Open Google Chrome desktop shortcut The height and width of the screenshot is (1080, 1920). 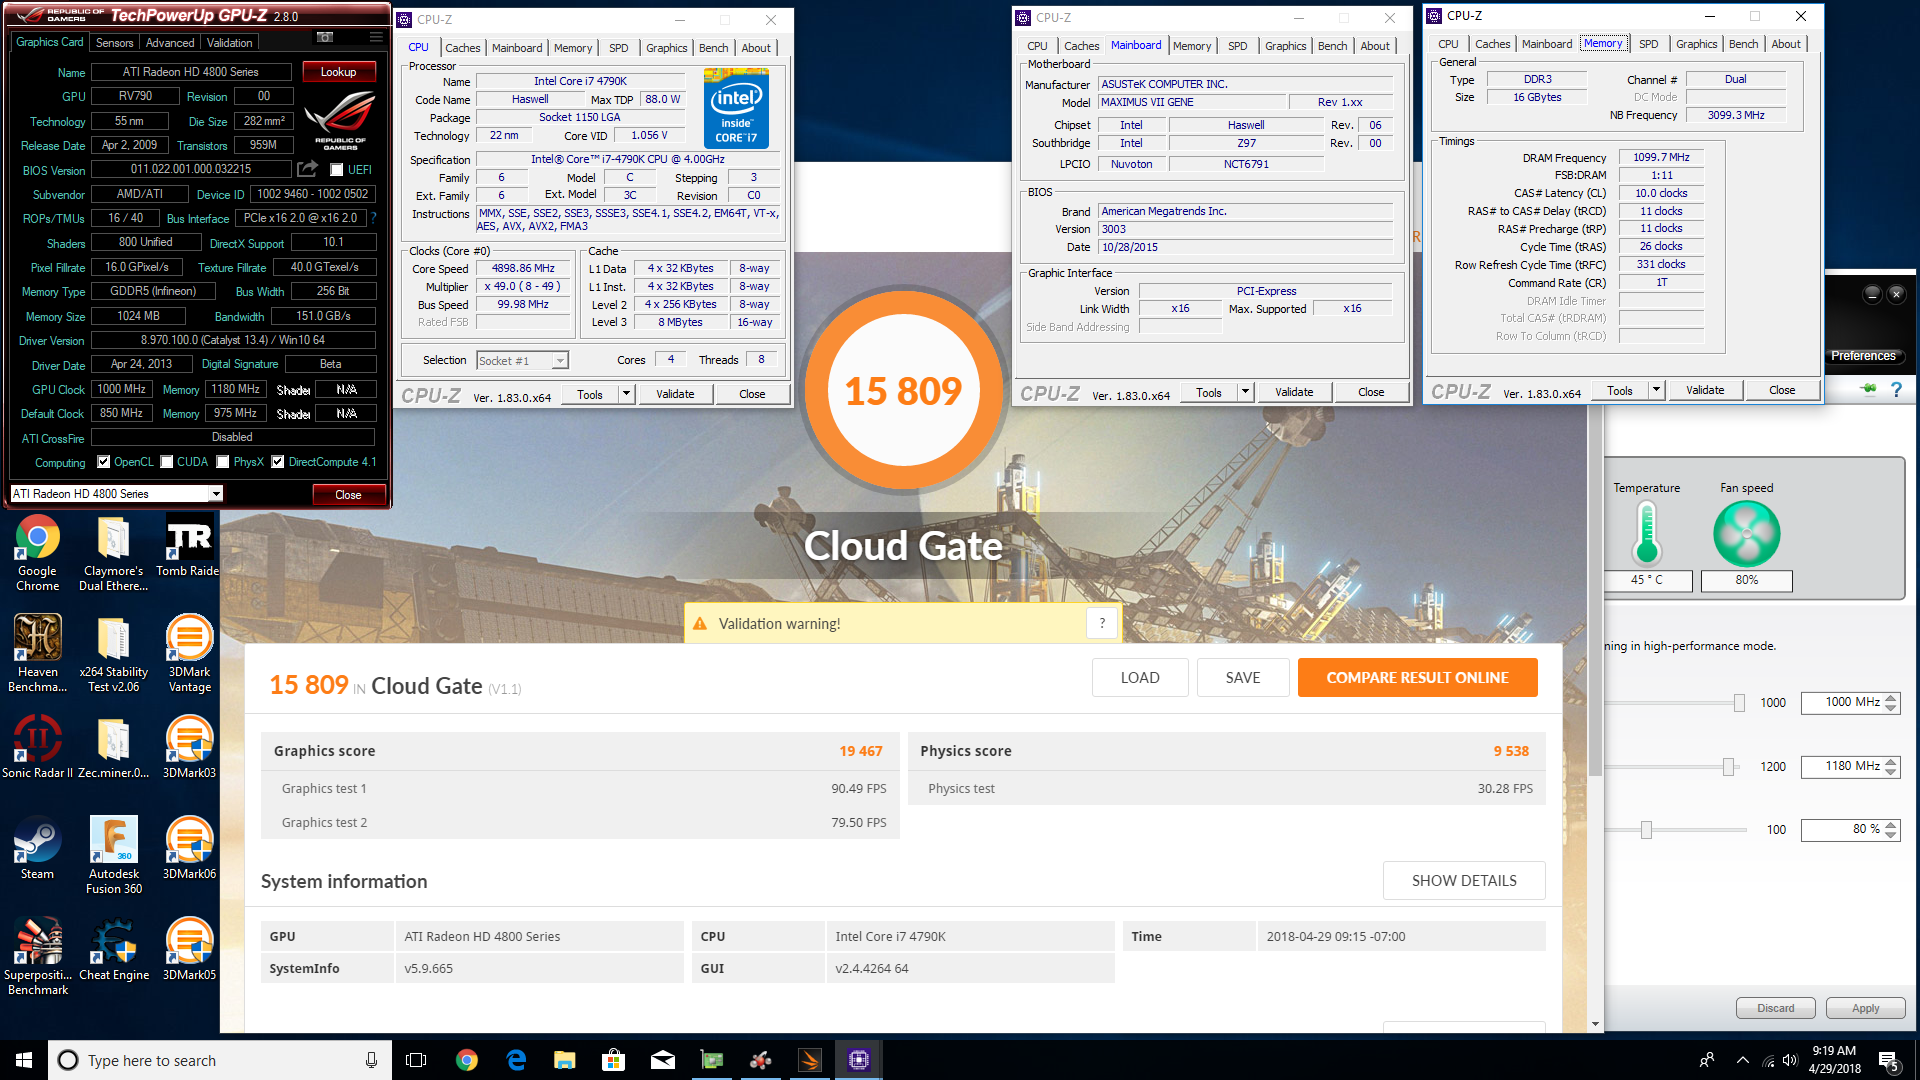pos(37,552)
